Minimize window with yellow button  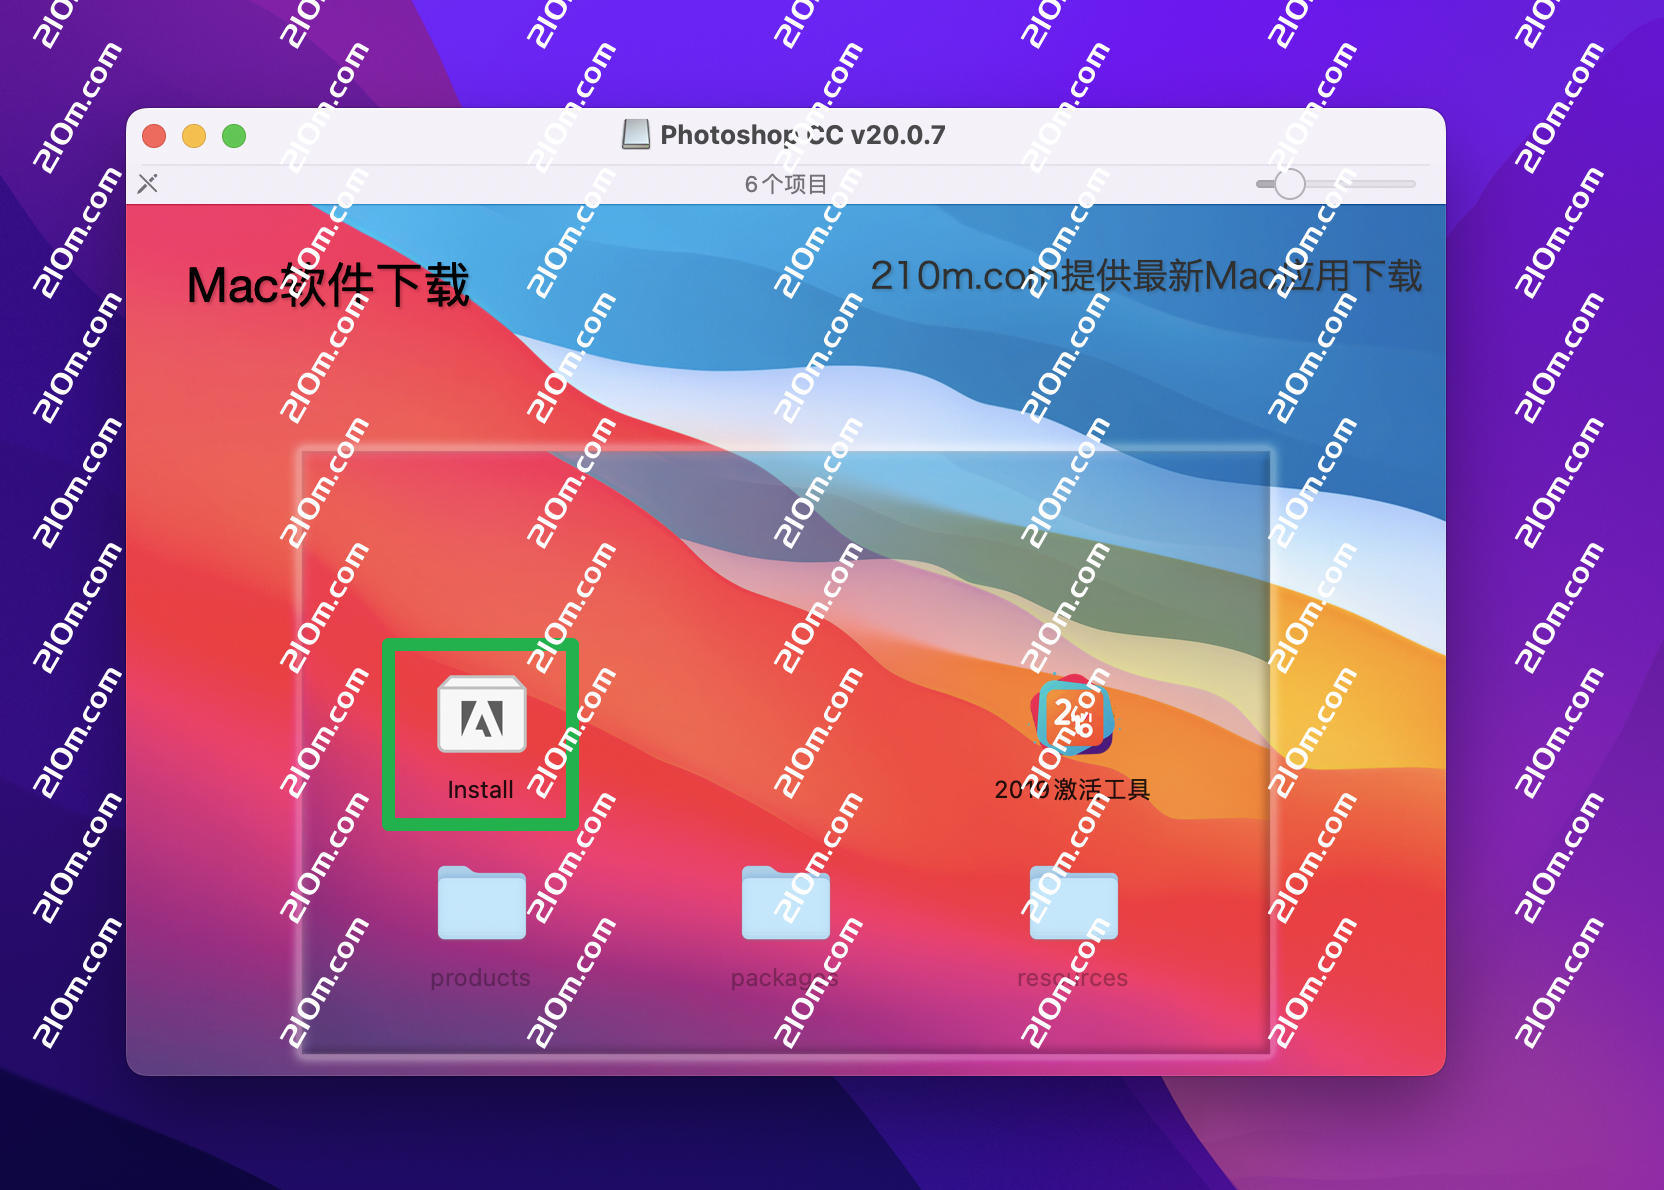194,135
